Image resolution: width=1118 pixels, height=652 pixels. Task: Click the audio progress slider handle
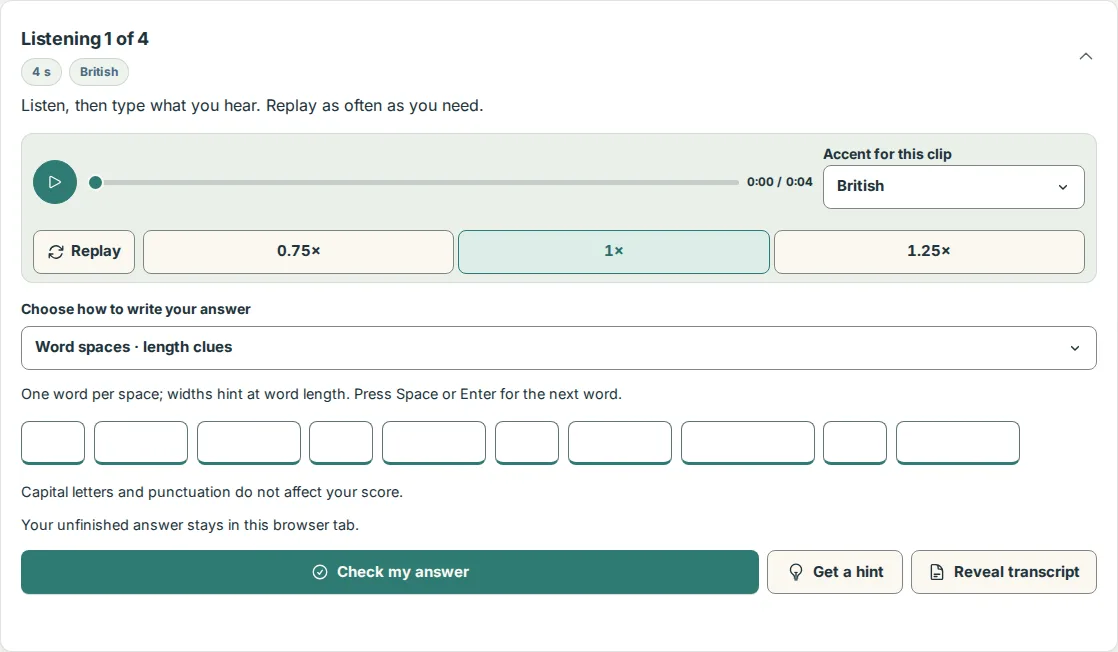tap(96, 183)
